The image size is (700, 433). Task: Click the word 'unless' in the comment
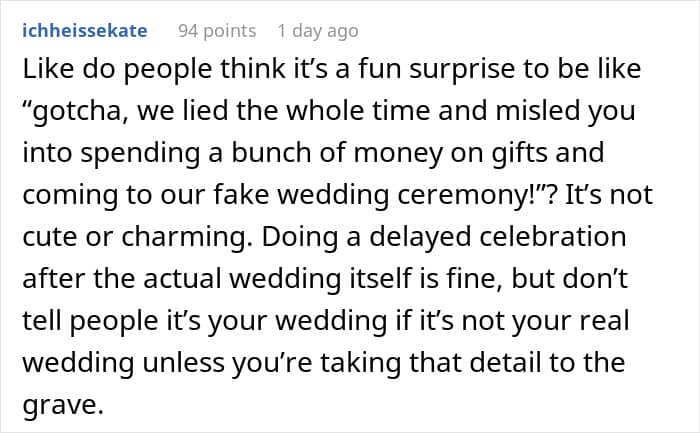coord(183,362)
